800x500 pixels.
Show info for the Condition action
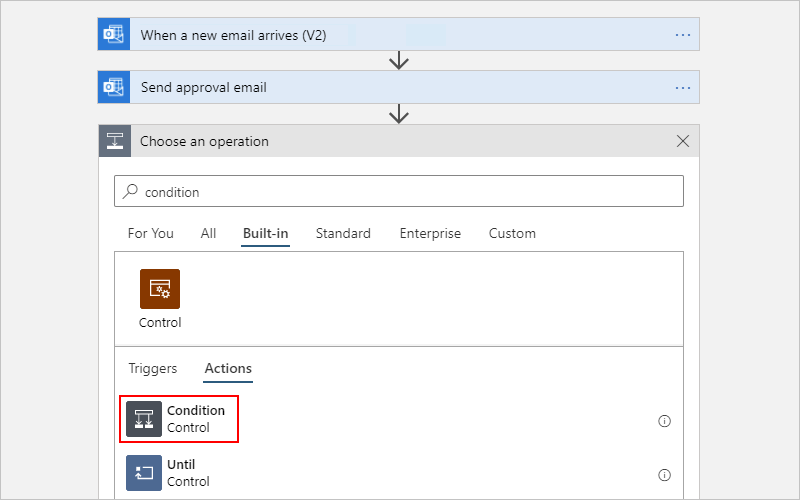(x=664, y=421)
